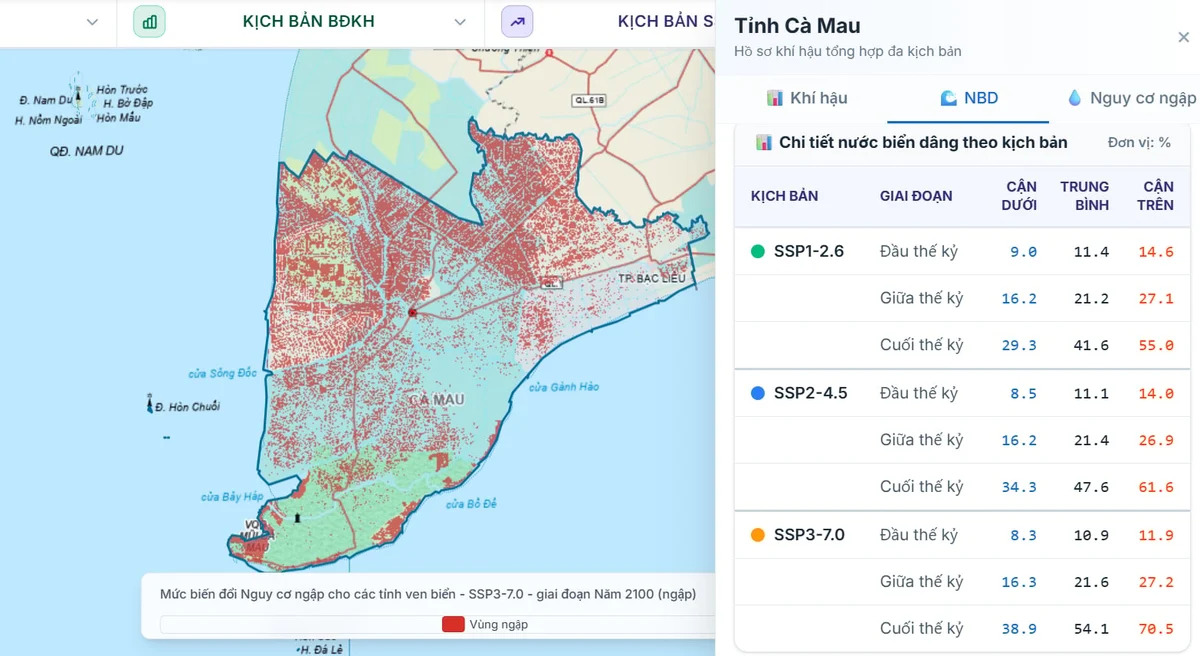1200x656 pixels.
Task: Click the value 41.6 in the table
Action: point(1091,345)
